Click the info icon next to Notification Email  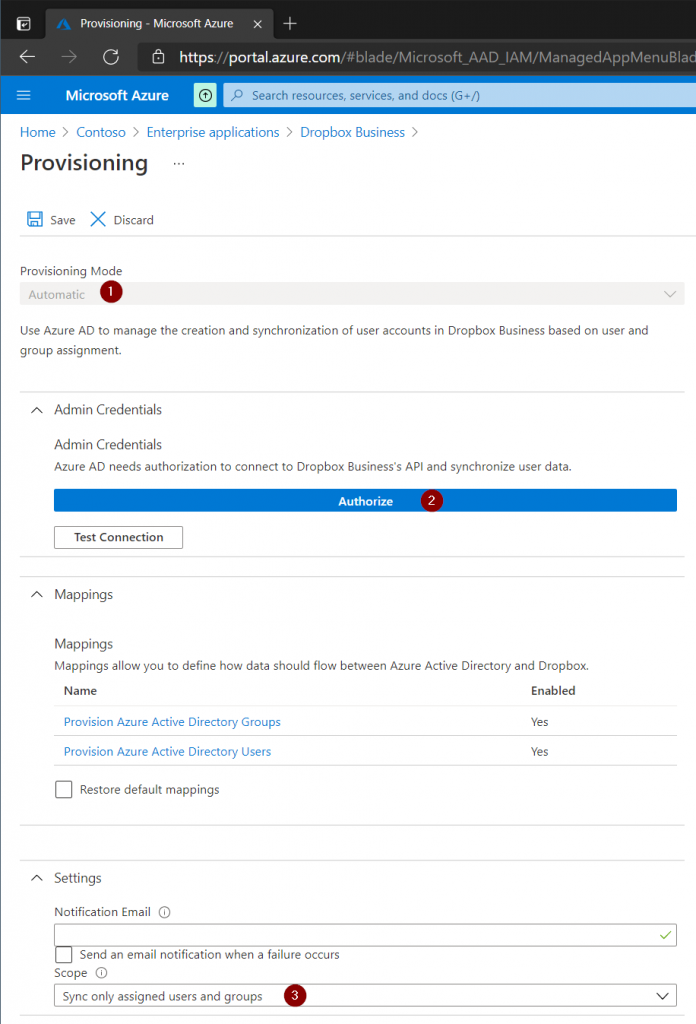(x=165, y=912)
